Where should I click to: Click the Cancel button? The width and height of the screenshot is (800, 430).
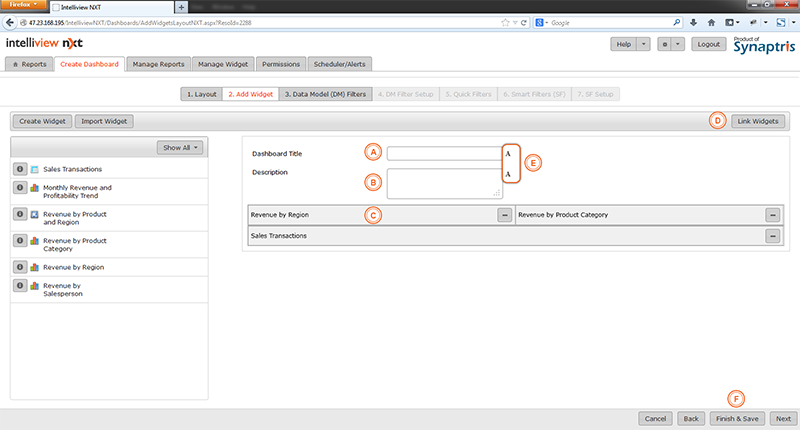click(x=655, y=419)
